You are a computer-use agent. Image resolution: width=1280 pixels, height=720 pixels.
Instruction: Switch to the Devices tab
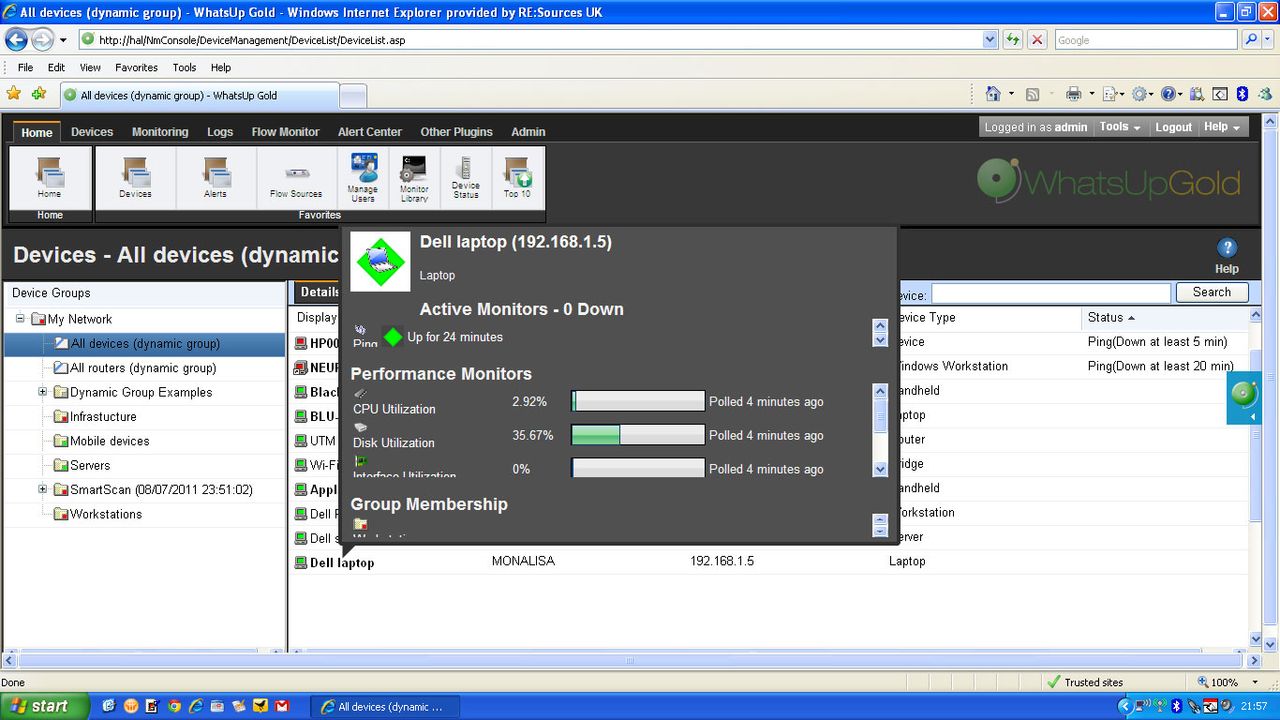pyautogui.click(x=92, y=132)
